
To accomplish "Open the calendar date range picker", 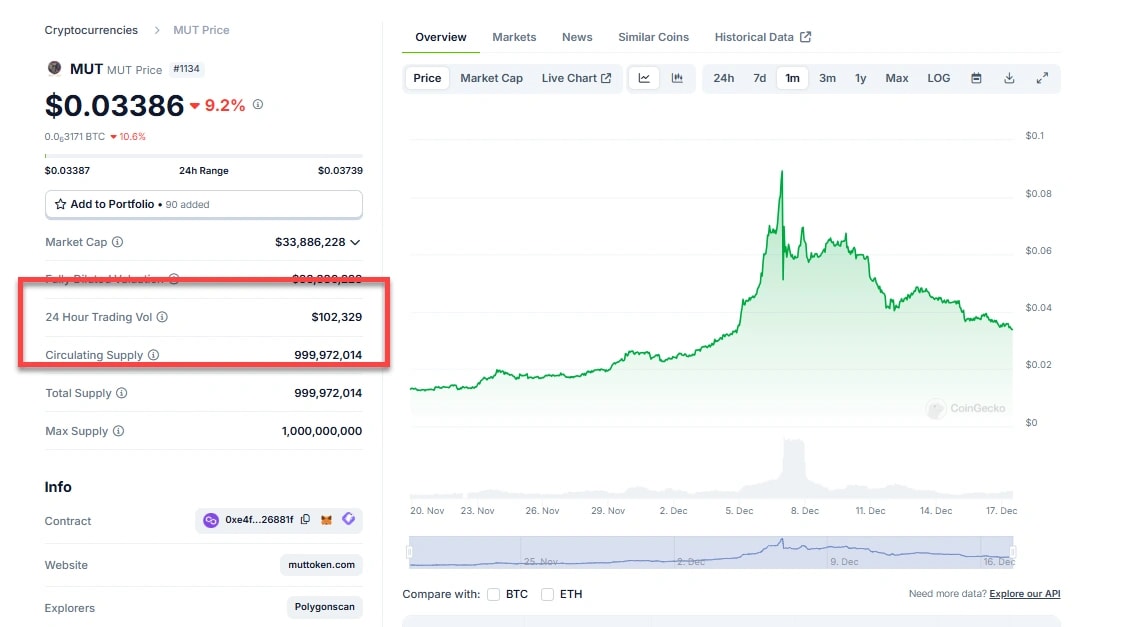I will point(976,78).
